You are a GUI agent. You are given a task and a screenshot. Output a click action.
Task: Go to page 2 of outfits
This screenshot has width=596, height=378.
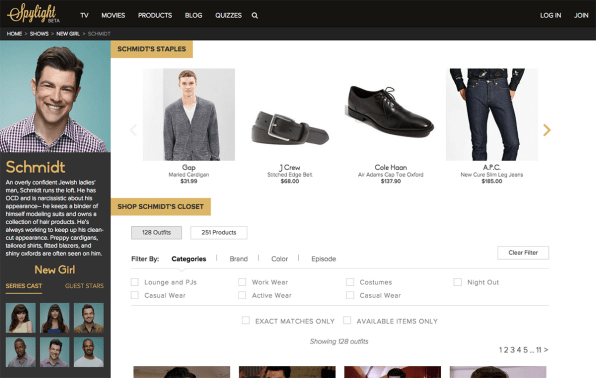506,350
